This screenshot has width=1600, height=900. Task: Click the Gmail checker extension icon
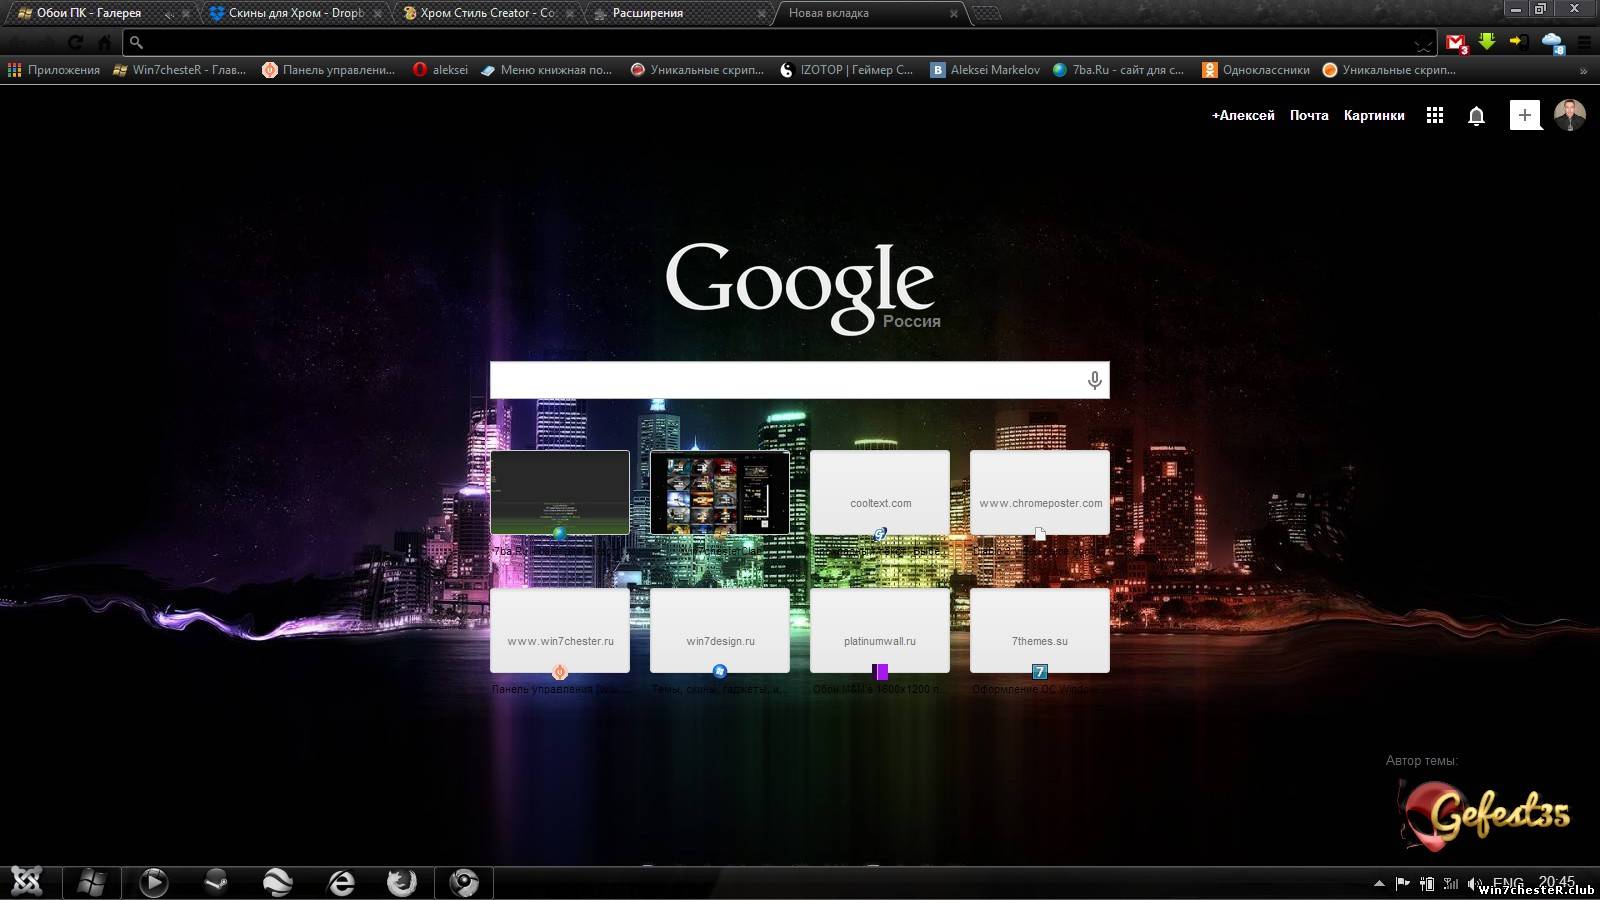pyautogui.click(x=1456, y=43)
